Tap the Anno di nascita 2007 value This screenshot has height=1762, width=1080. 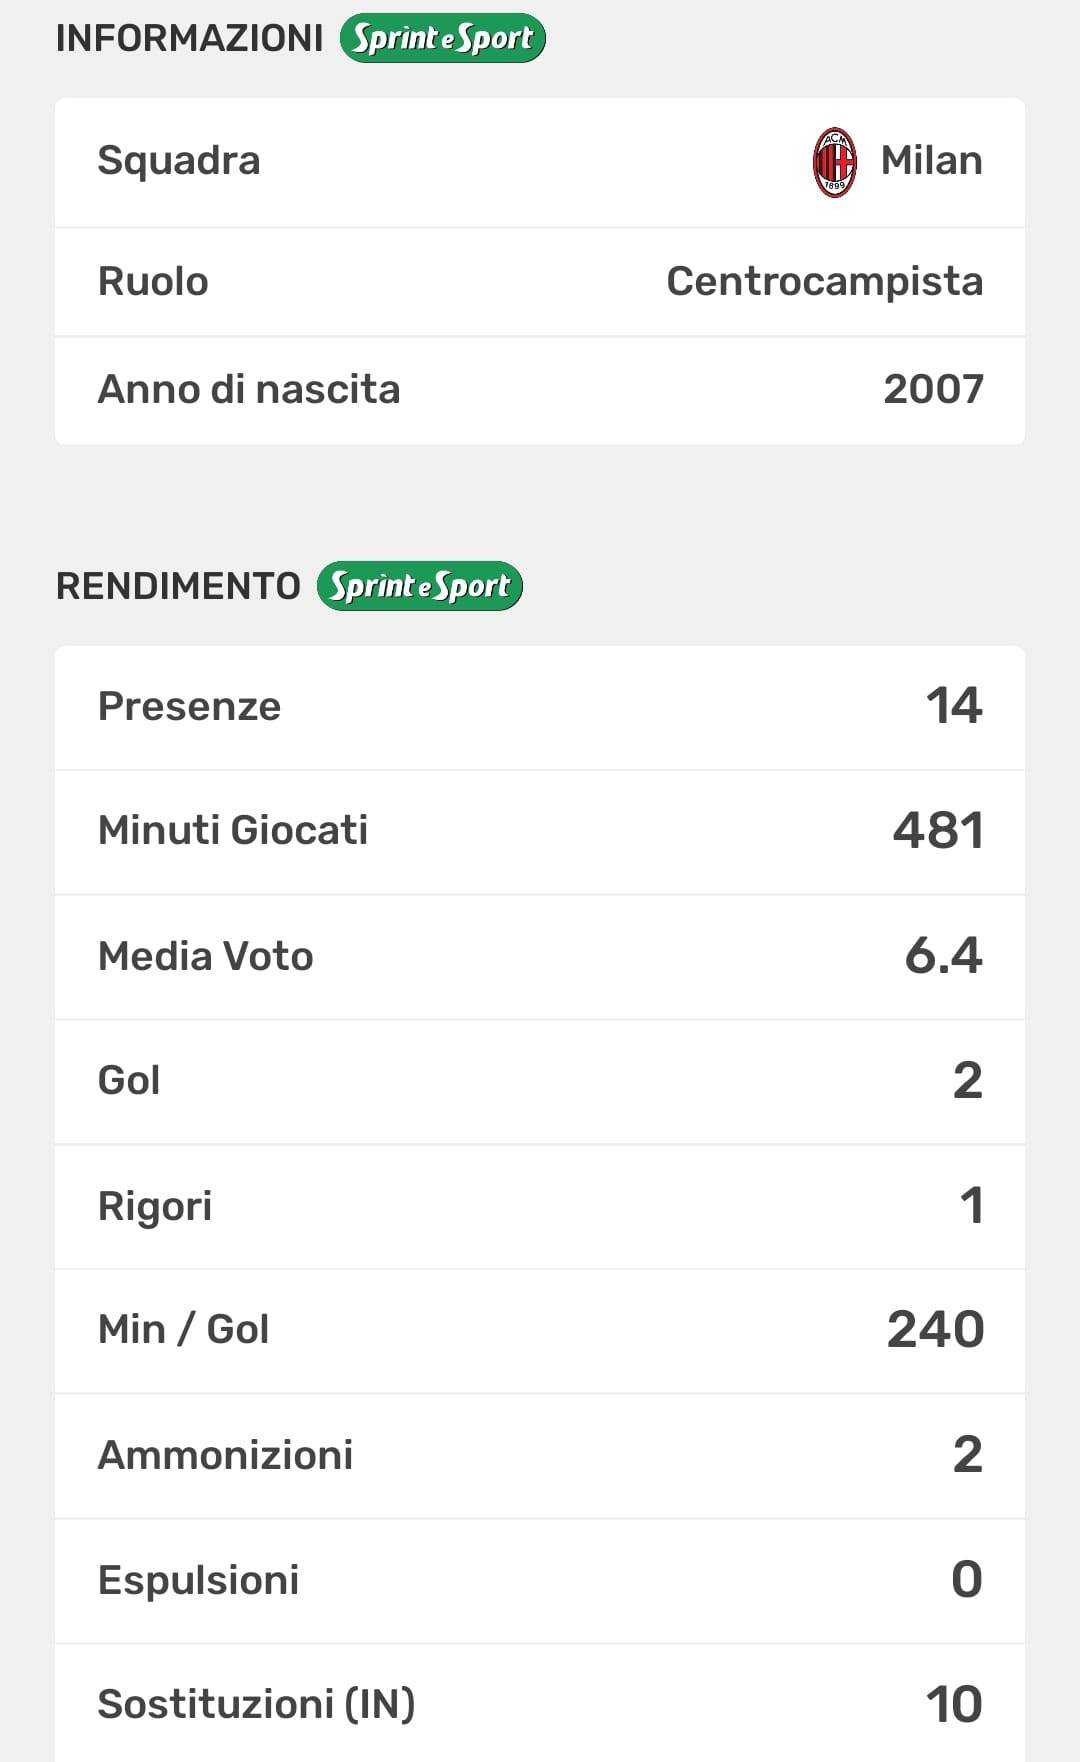[933, 389]
